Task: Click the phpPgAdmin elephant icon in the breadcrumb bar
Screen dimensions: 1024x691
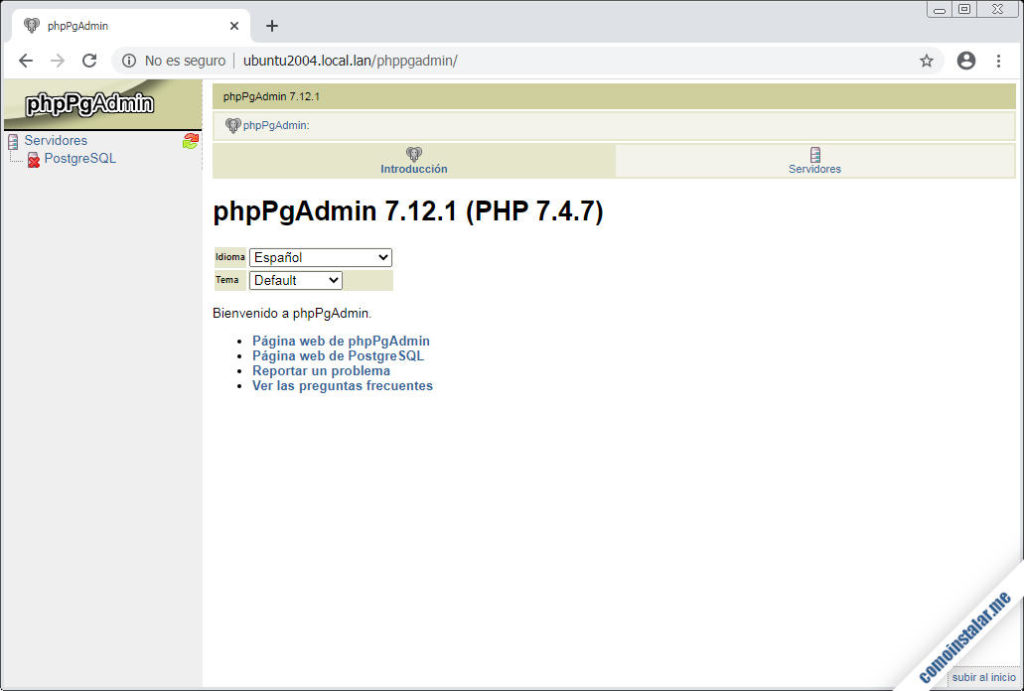Action: (x=234, y=125)
